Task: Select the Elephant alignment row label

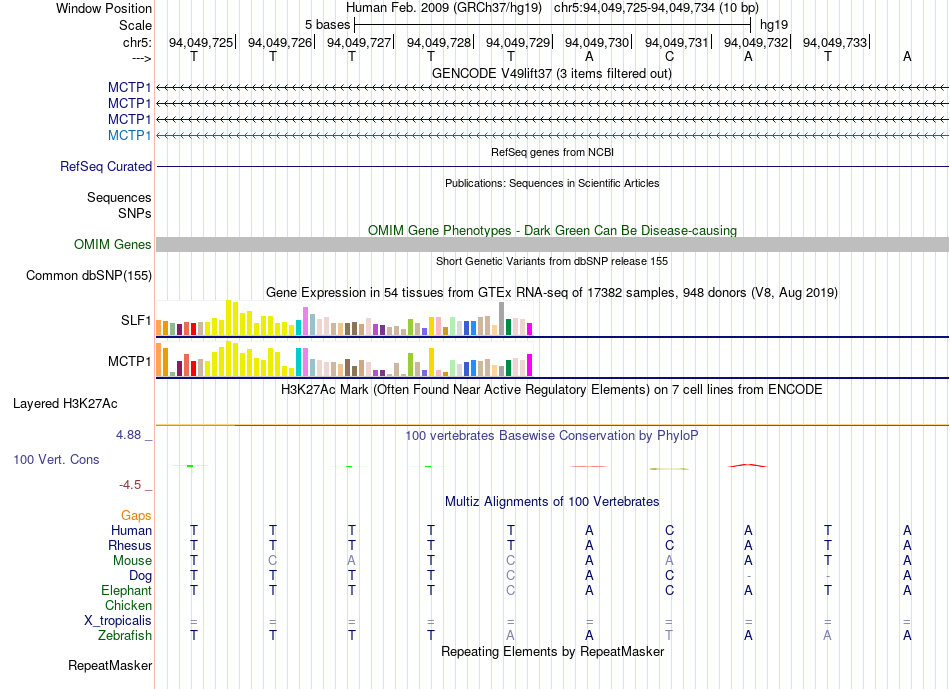Action: (x=127, y=590)
